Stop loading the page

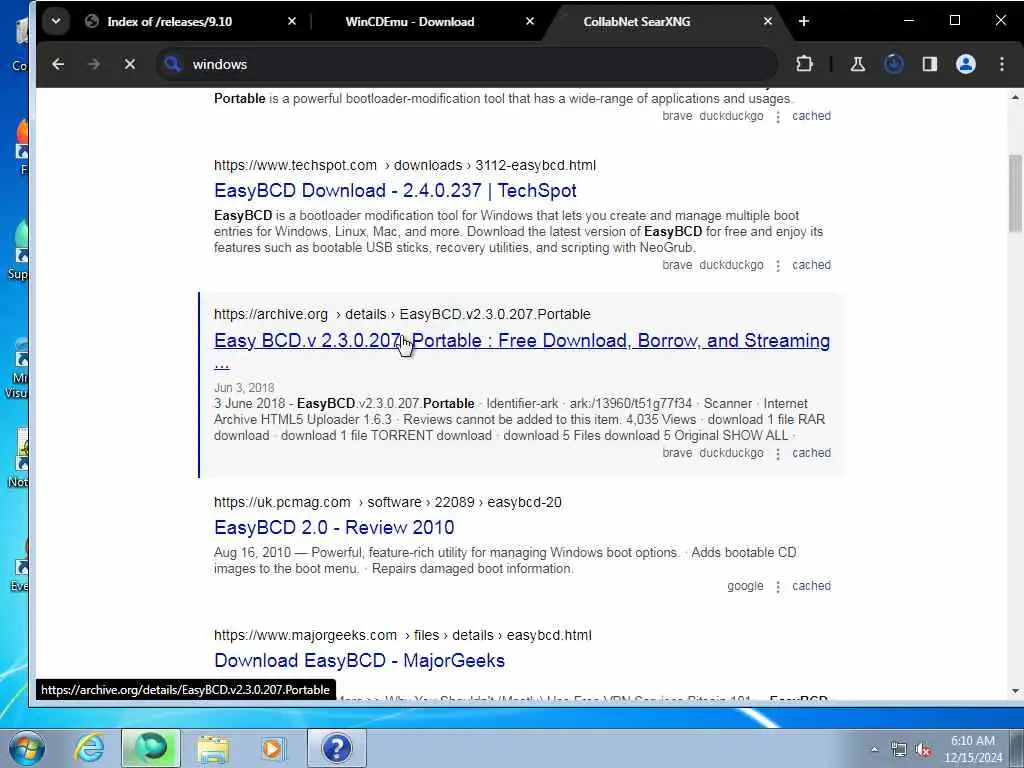[x=130, y=64]
